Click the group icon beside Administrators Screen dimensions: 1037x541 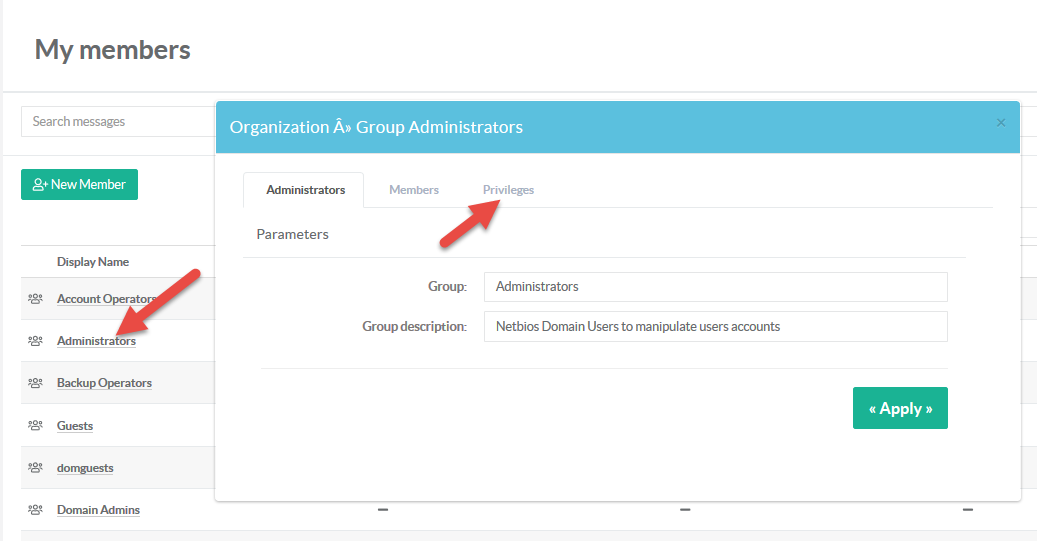[35, 341]
